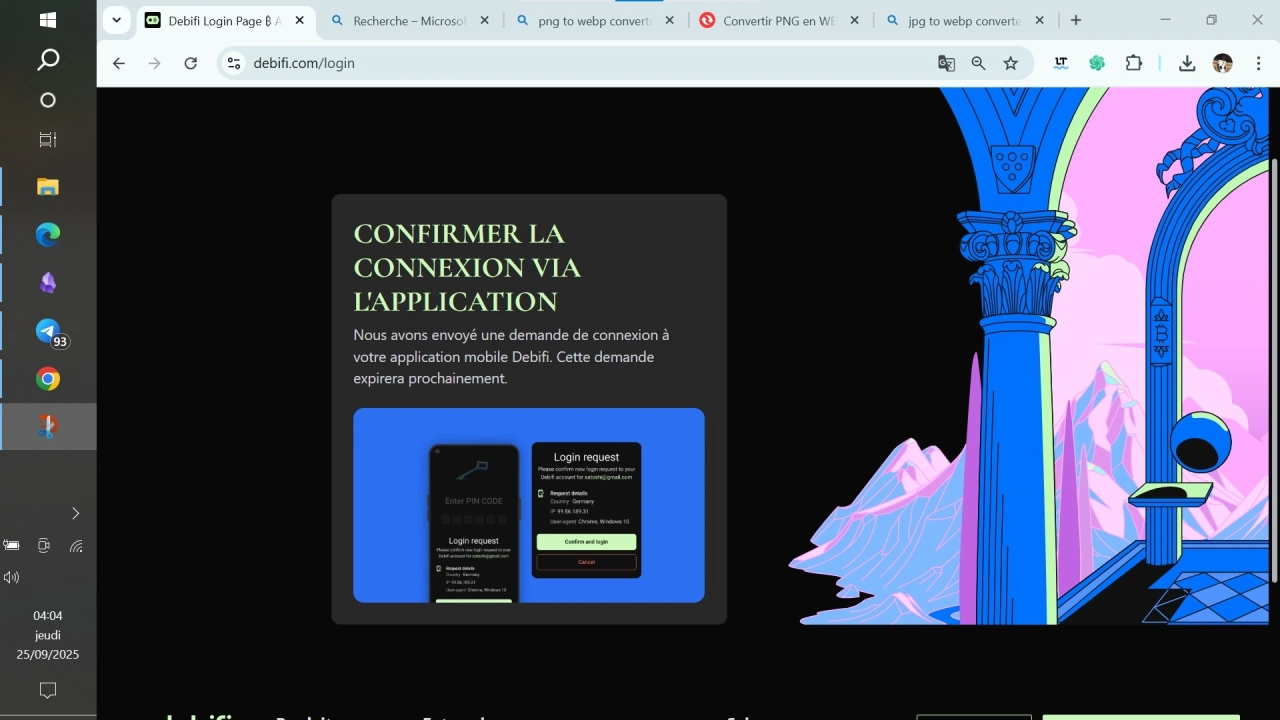
Task: Show hidden system tray icons chevron
Action: pos(75,514)
